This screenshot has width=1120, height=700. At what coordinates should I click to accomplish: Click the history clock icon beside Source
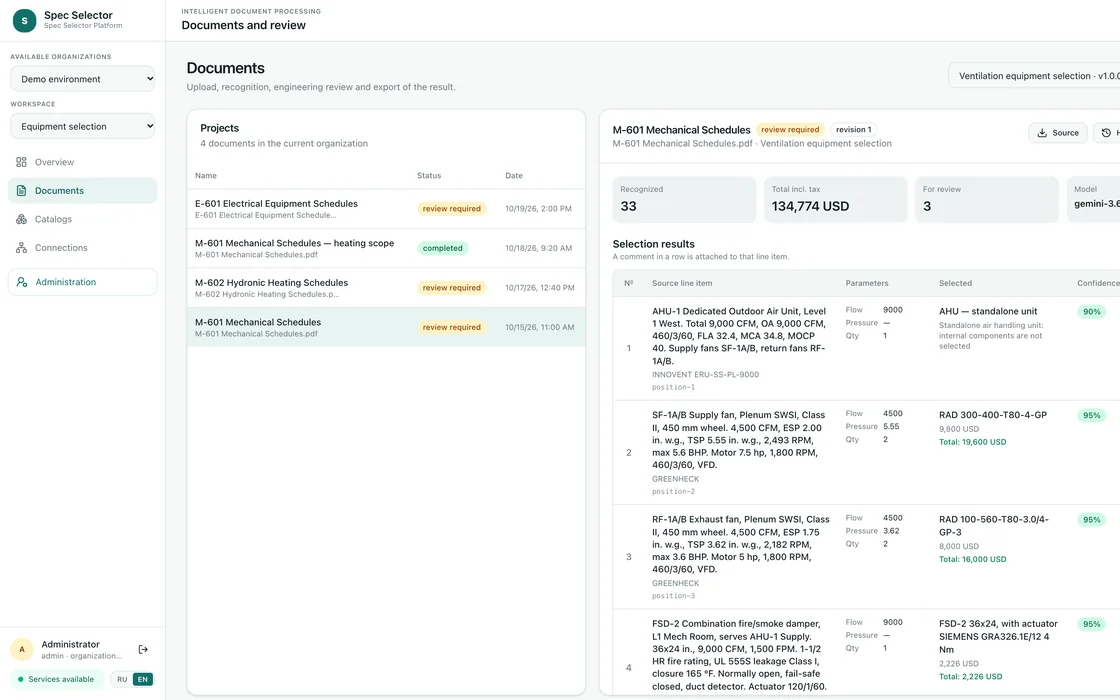pos(1106,133)
